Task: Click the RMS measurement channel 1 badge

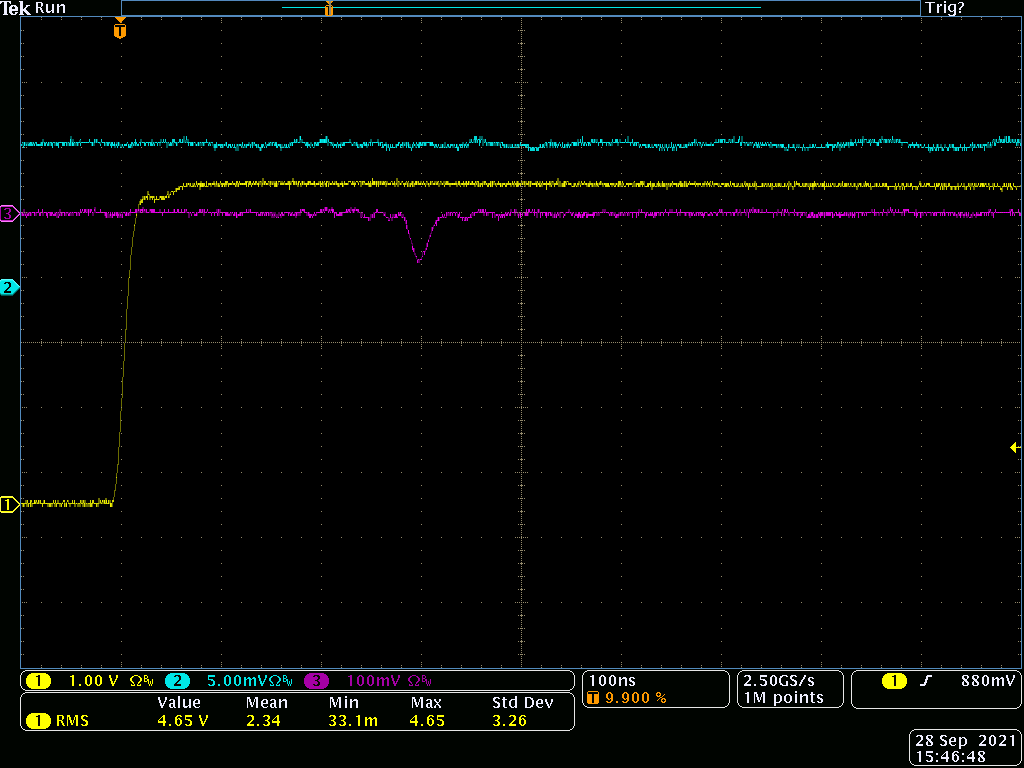Action: (39, 721)
